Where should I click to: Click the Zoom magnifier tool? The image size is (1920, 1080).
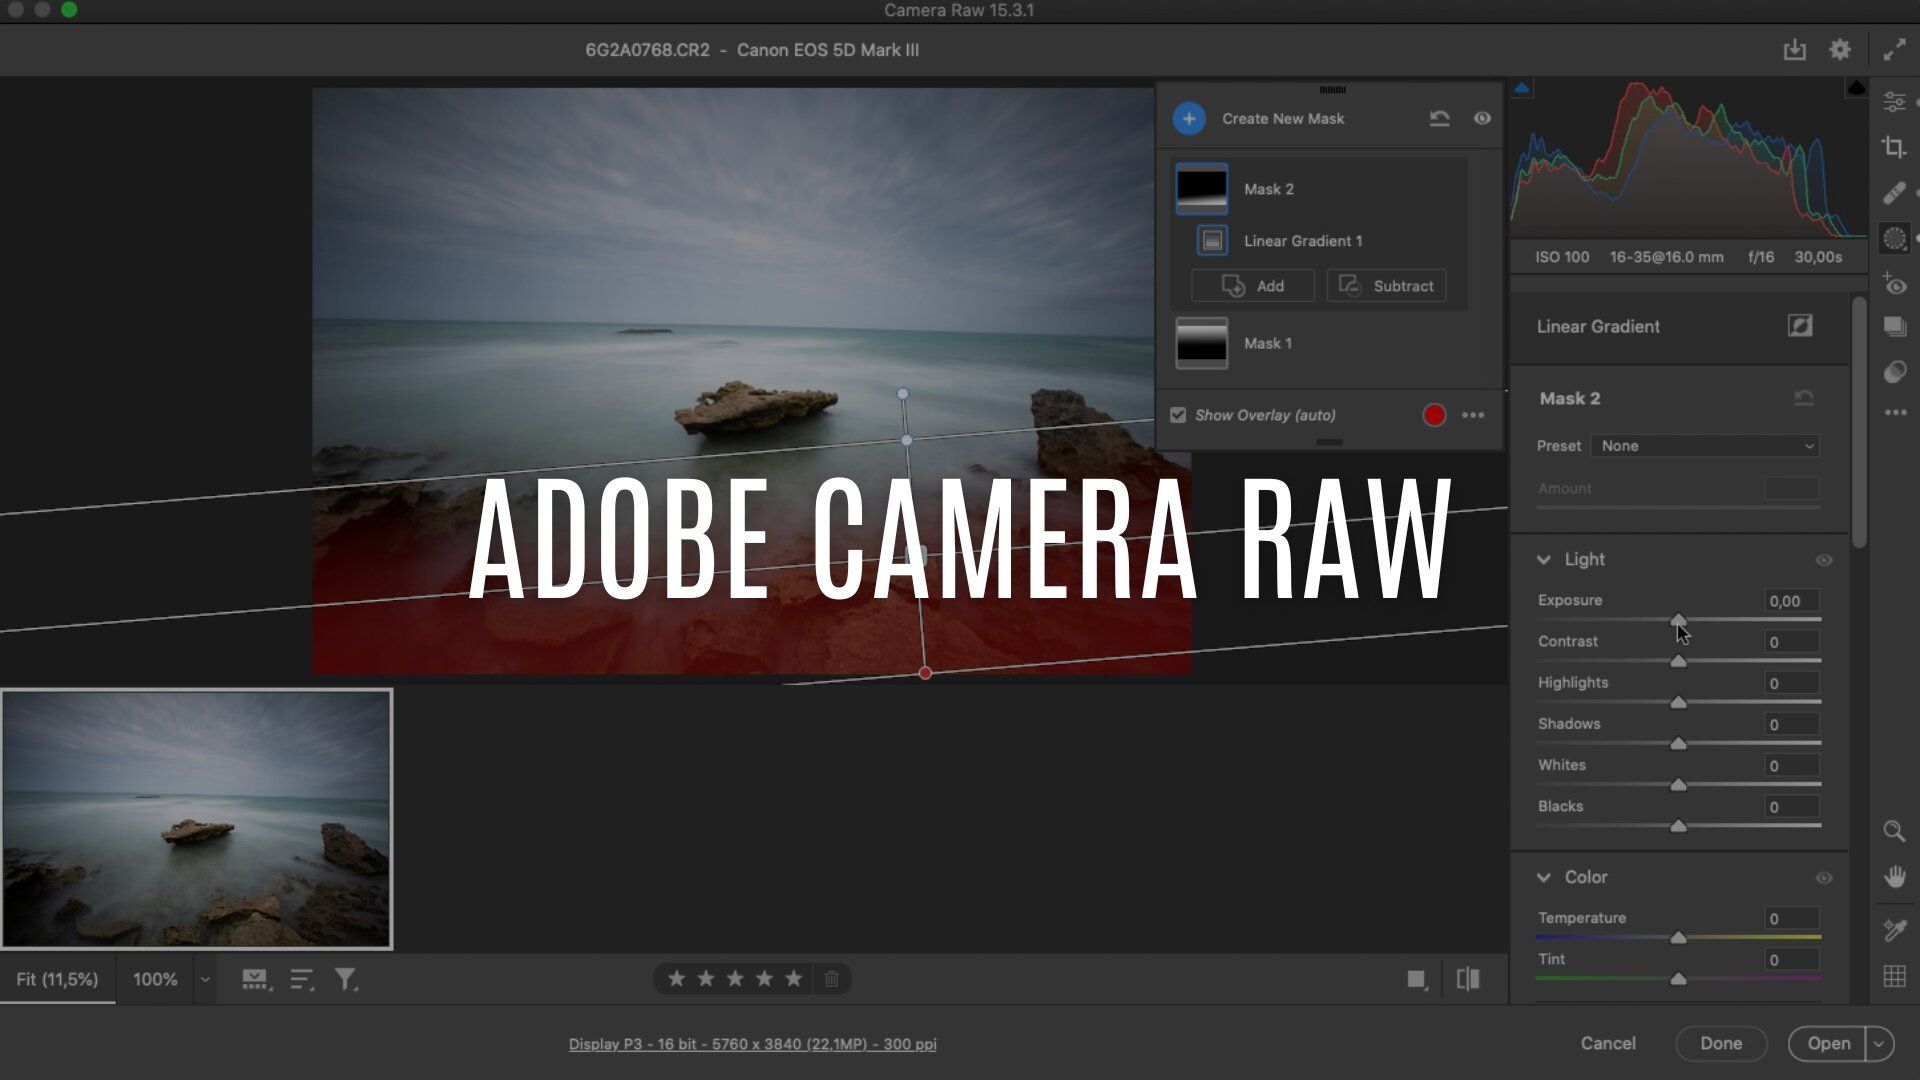point(1894,831)
